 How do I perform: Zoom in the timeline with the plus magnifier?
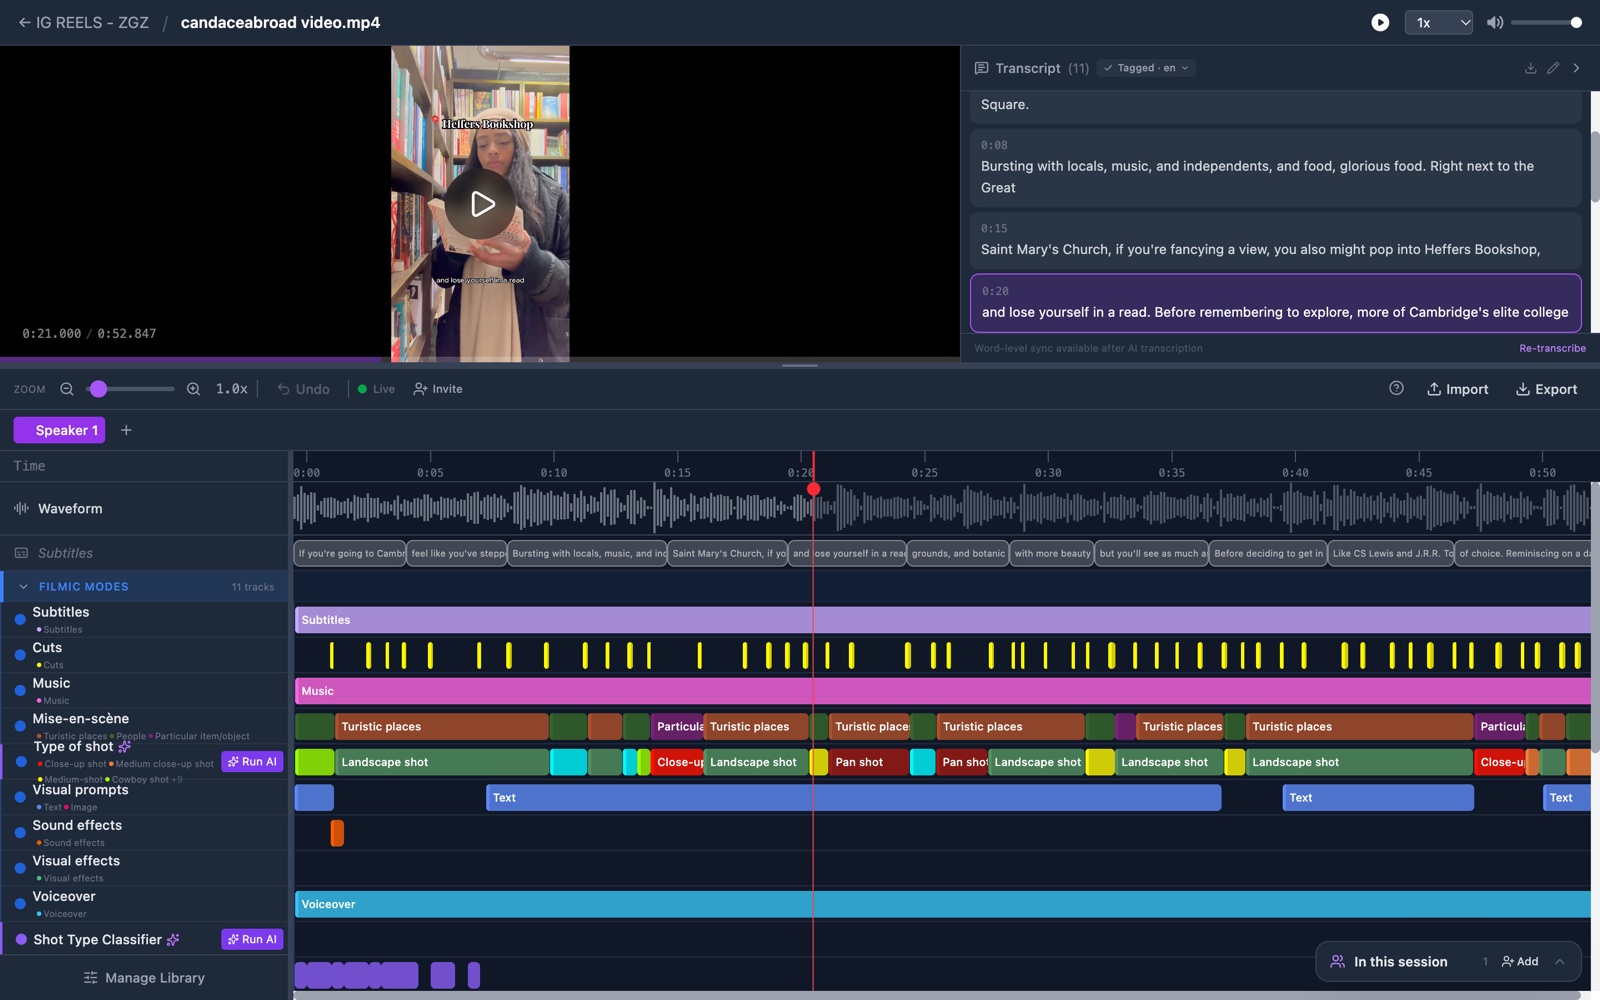pyautogui.click(x=193, y=389)
